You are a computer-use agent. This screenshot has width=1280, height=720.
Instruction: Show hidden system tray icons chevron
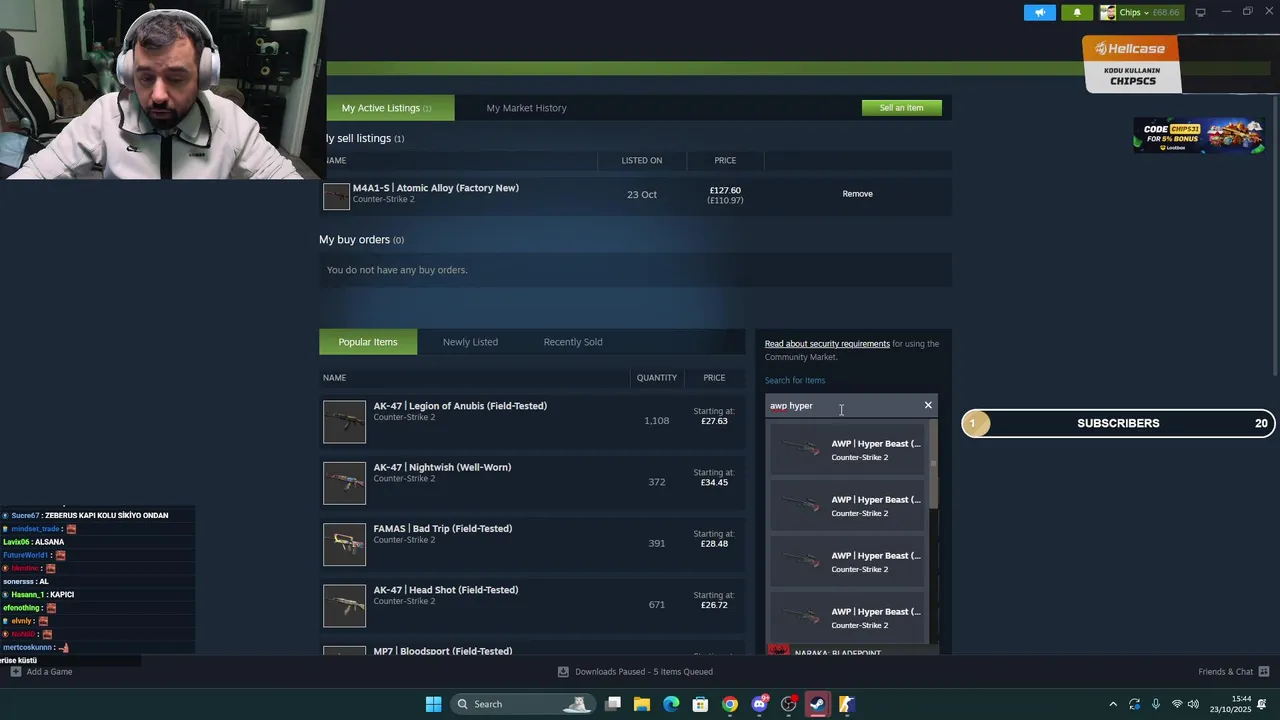tap(1113, 704)
